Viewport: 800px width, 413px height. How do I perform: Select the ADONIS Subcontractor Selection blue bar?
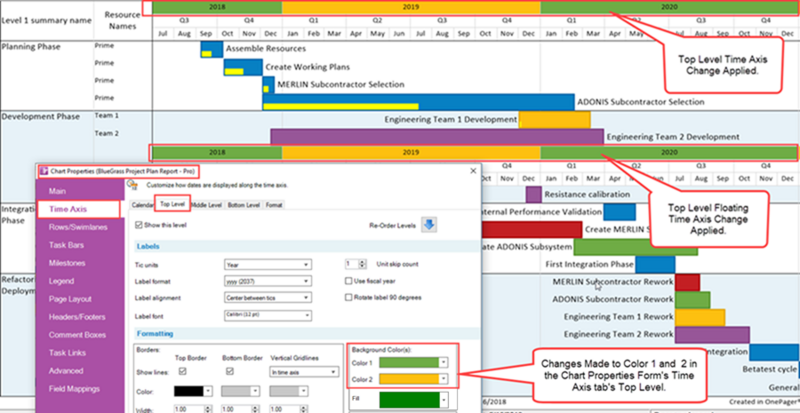[418, 102]
